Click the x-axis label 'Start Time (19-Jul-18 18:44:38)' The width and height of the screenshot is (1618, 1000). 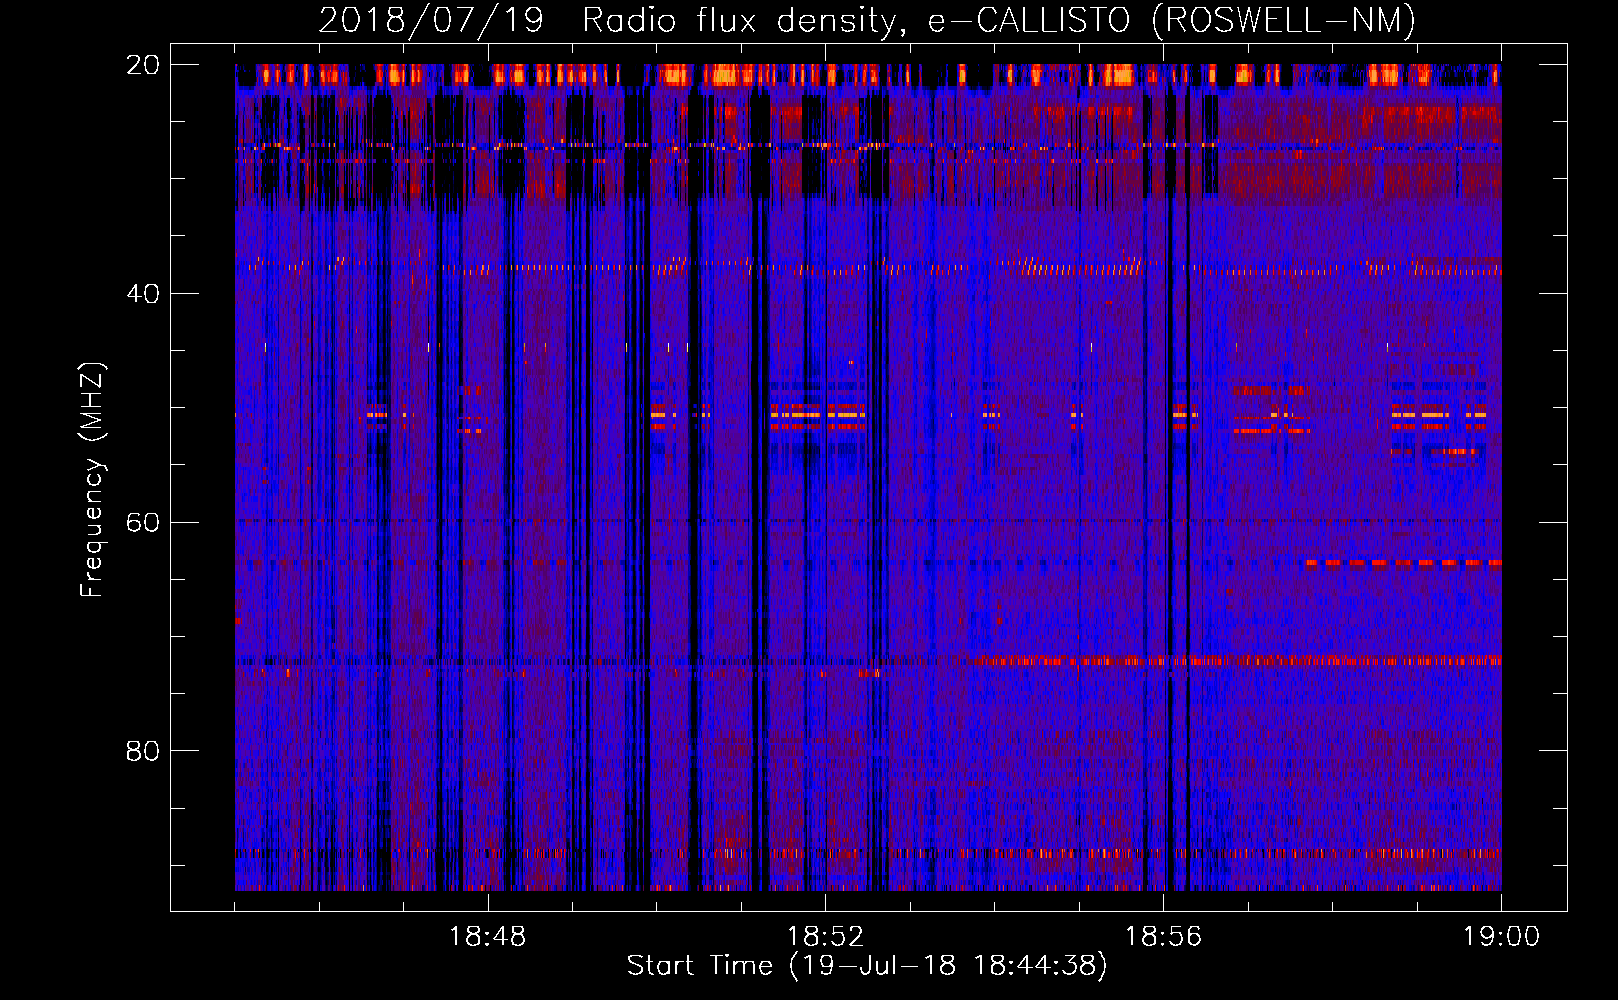(x=867, y=966)
